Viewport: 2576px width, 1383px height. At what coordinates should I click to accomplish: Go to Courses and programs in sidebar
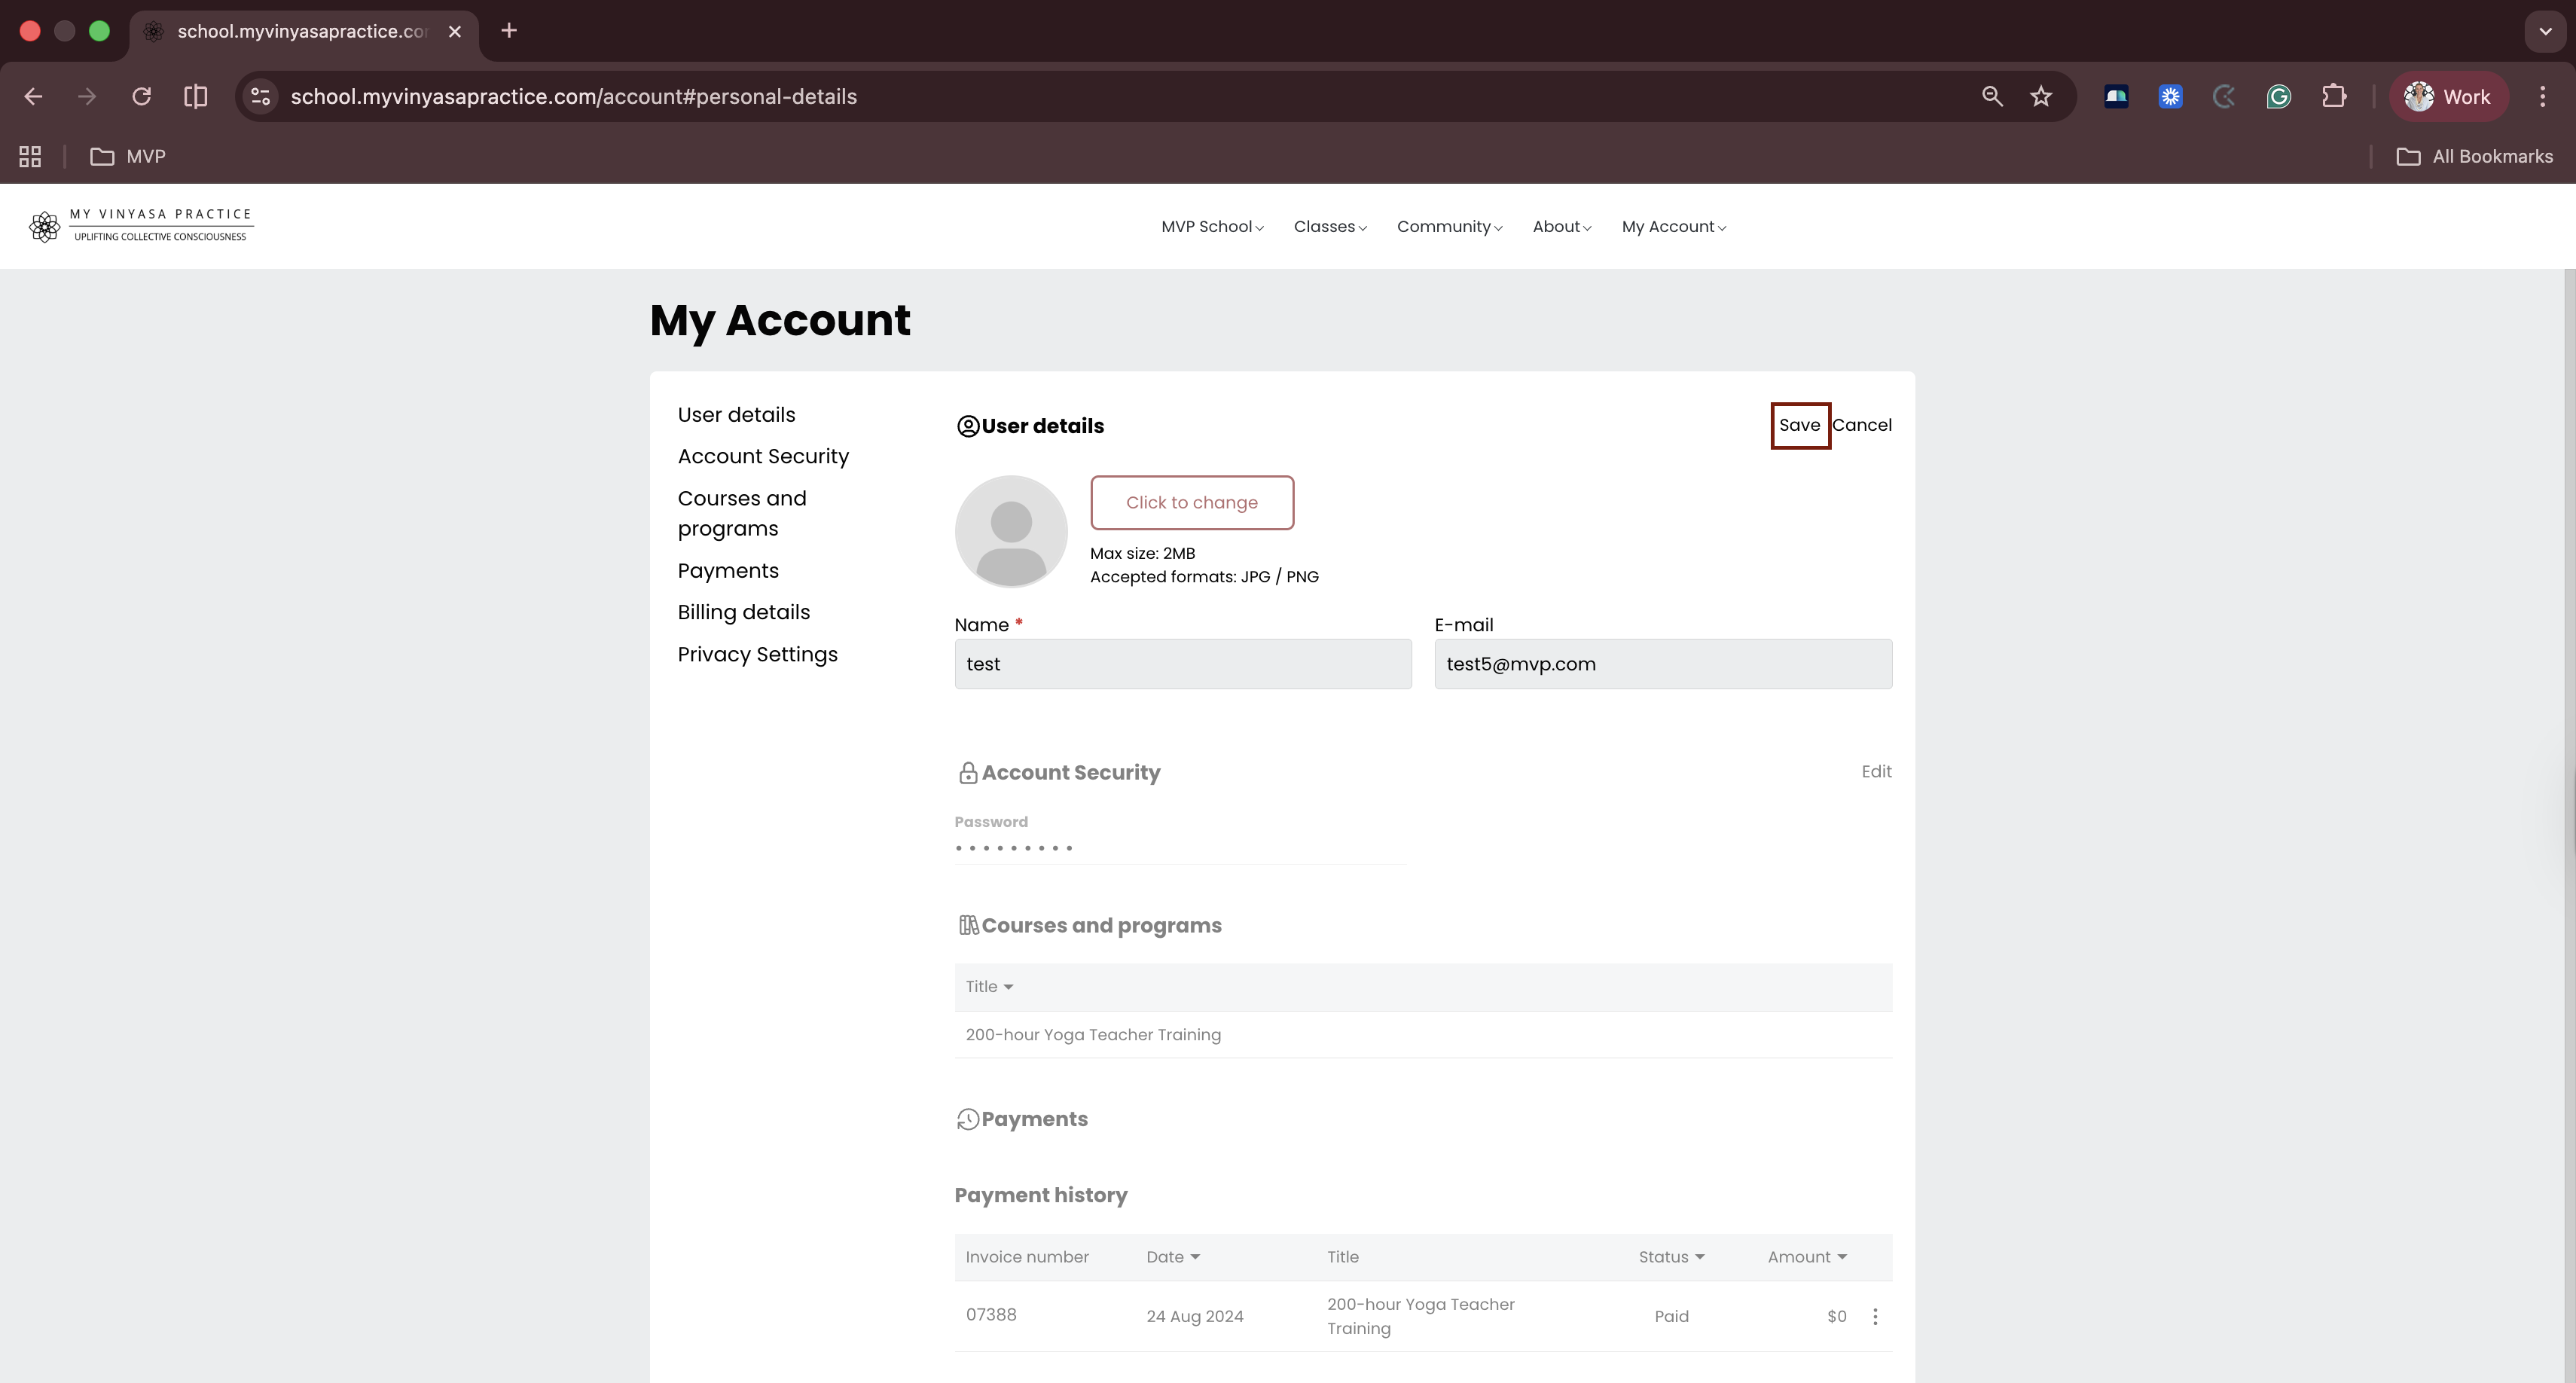tap(742, 513)
